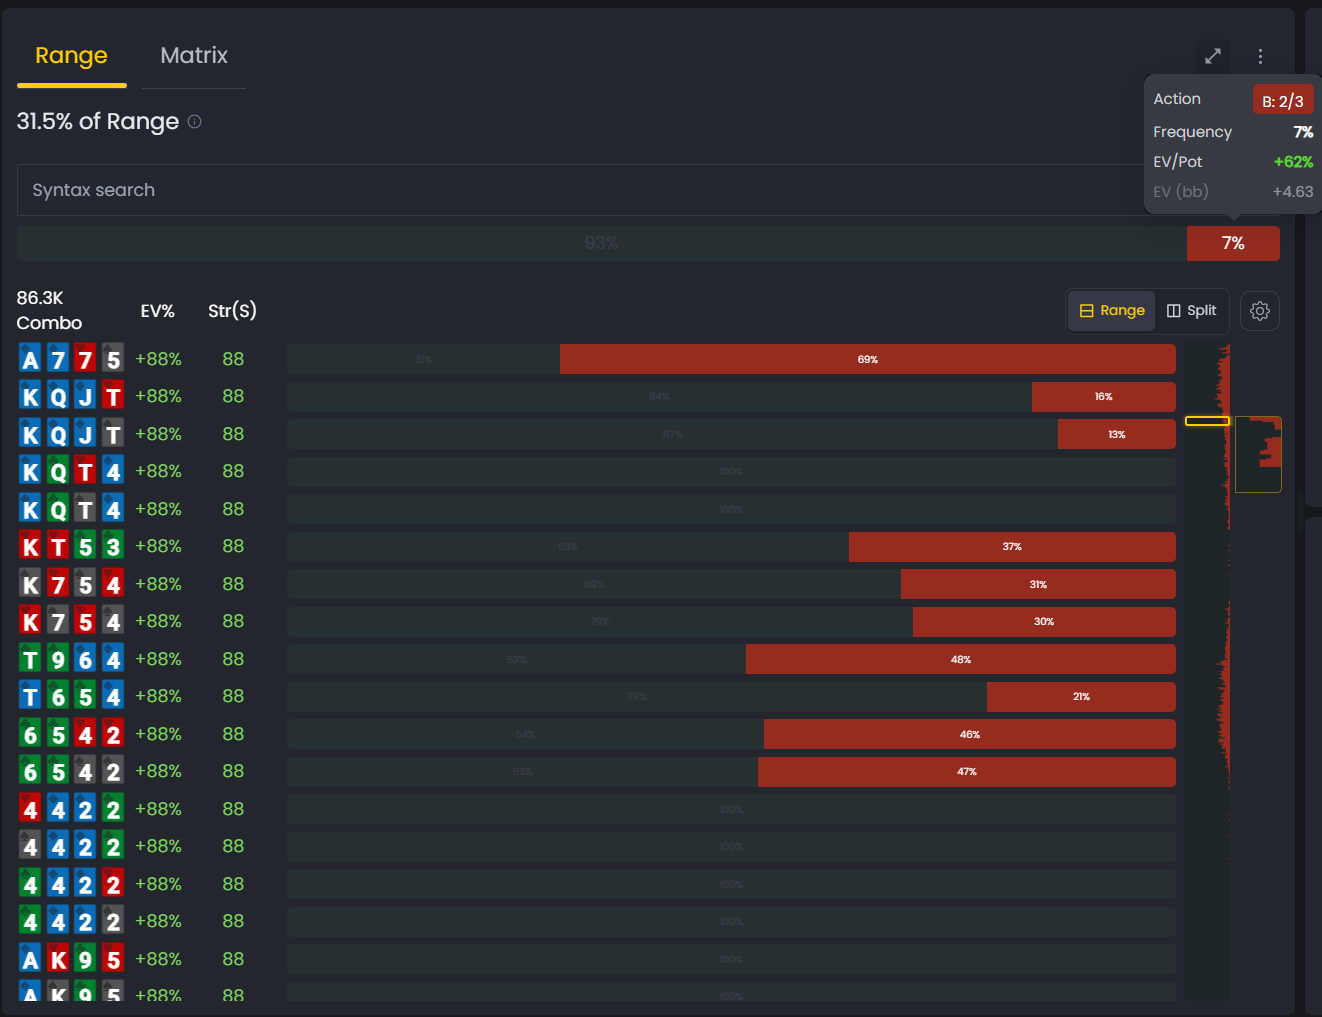The image size is (1322, 1017).
Task: Click the B: 2/3 action badge
Action: point(1283,99)
